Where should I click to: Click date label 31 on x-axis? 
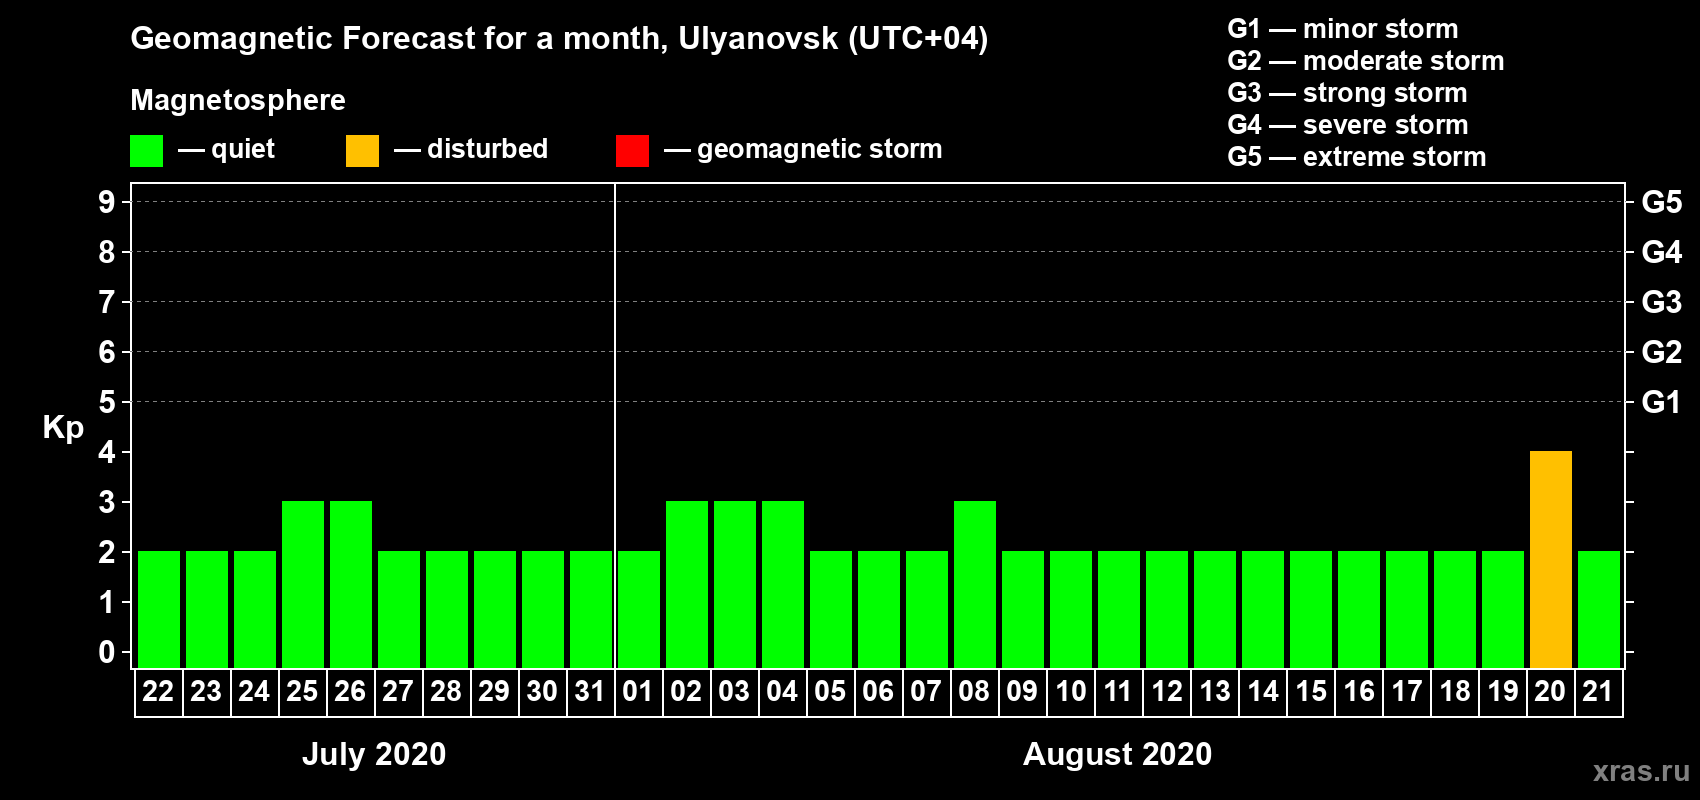[590, 691]
